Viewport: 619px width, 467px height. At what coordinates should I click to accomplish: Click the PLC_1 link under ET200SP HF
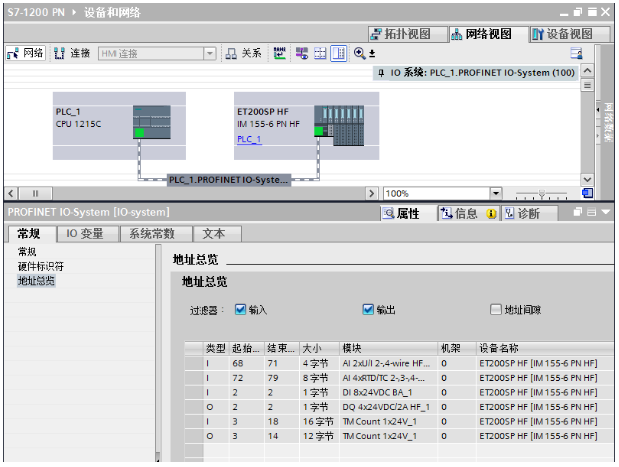click(x=248, y=139)
